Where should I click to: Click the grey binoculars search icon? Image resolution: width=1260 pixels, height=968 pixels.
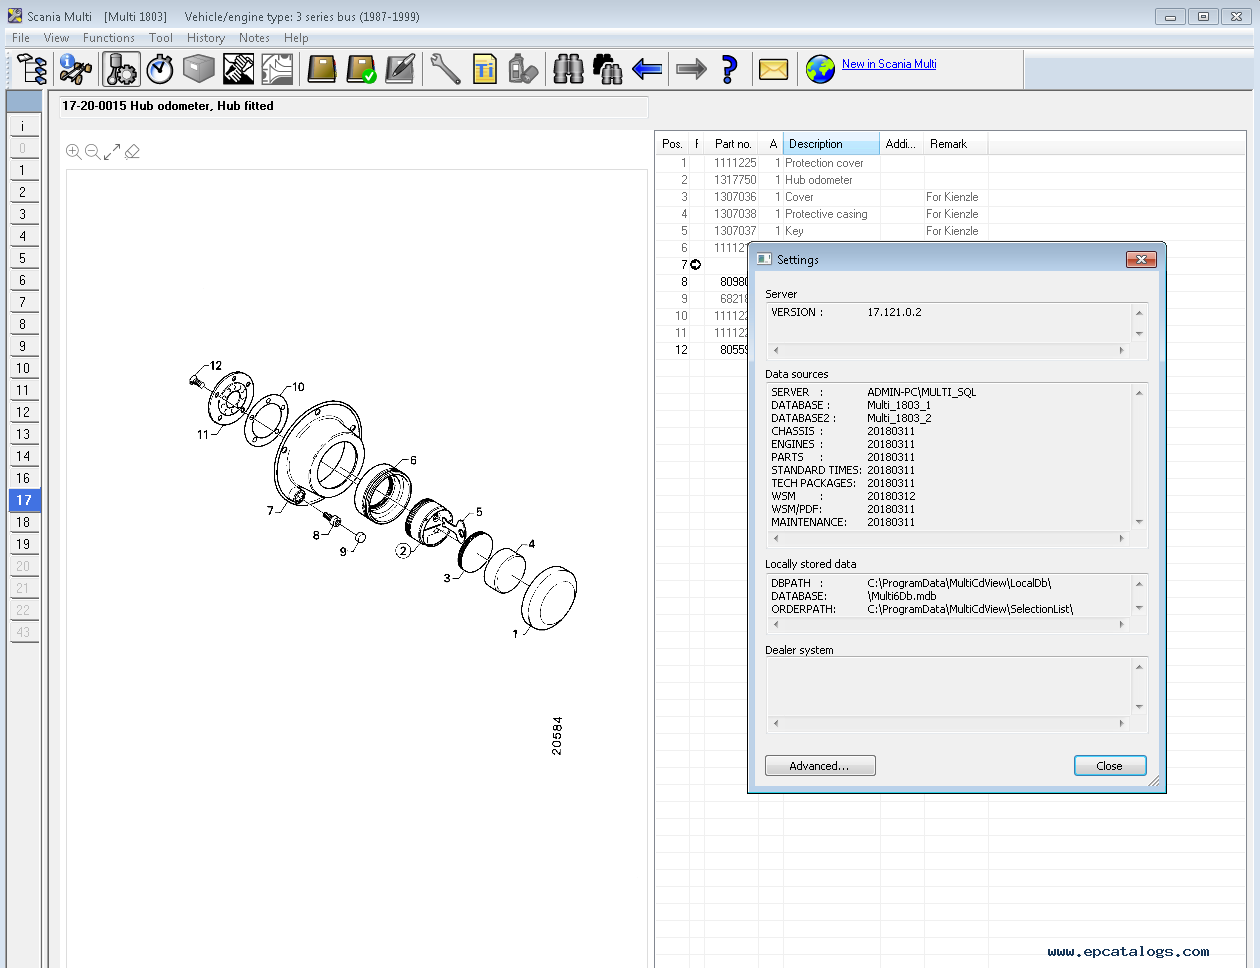point(569,69)
